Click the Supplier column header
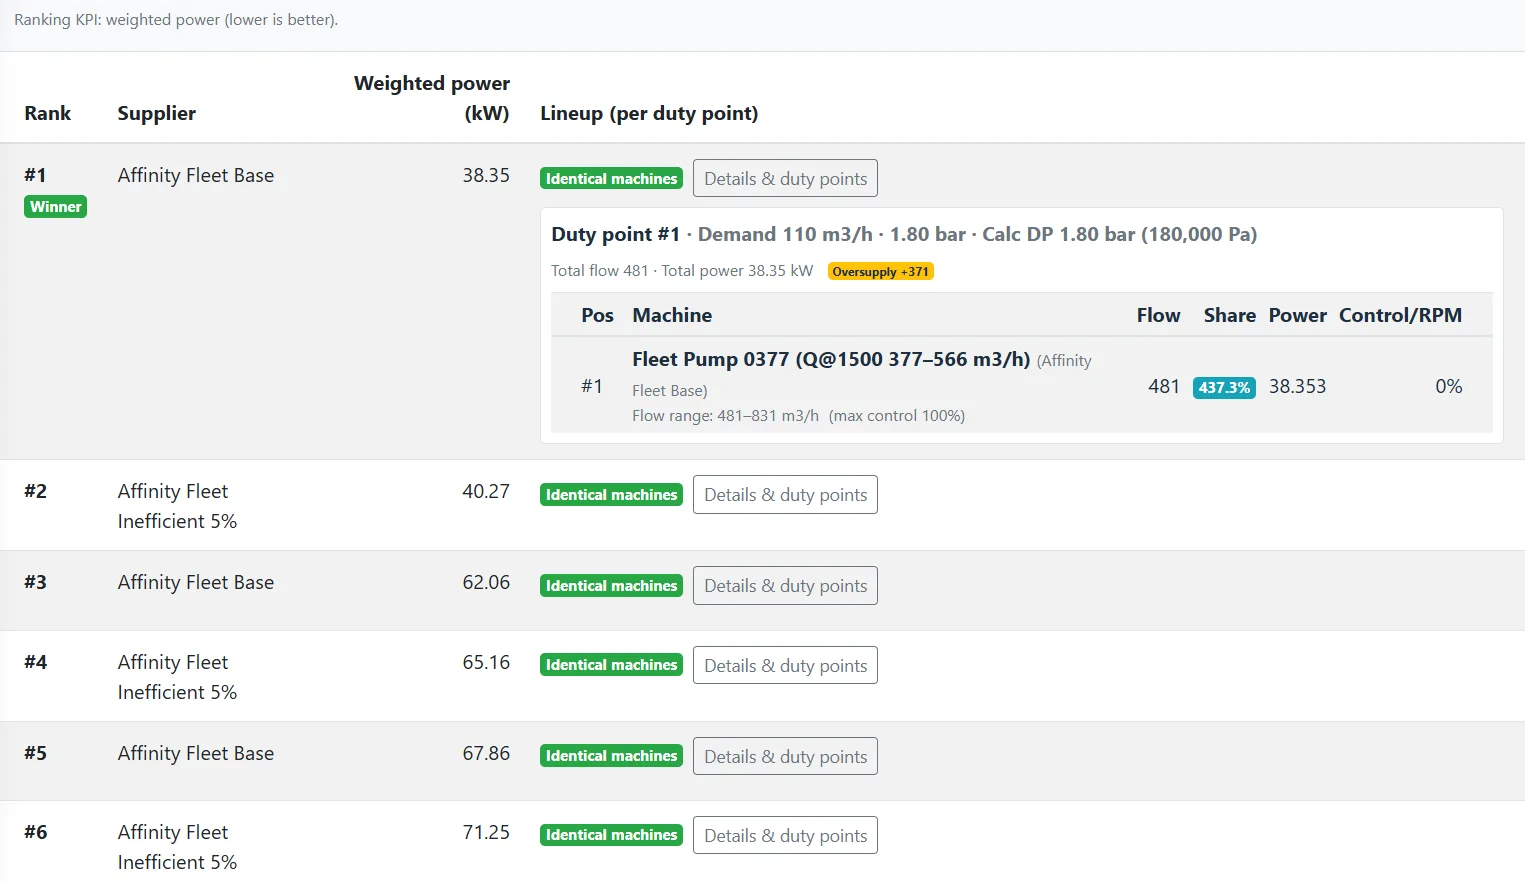The image size is (1525, 881). coord(156,113)
